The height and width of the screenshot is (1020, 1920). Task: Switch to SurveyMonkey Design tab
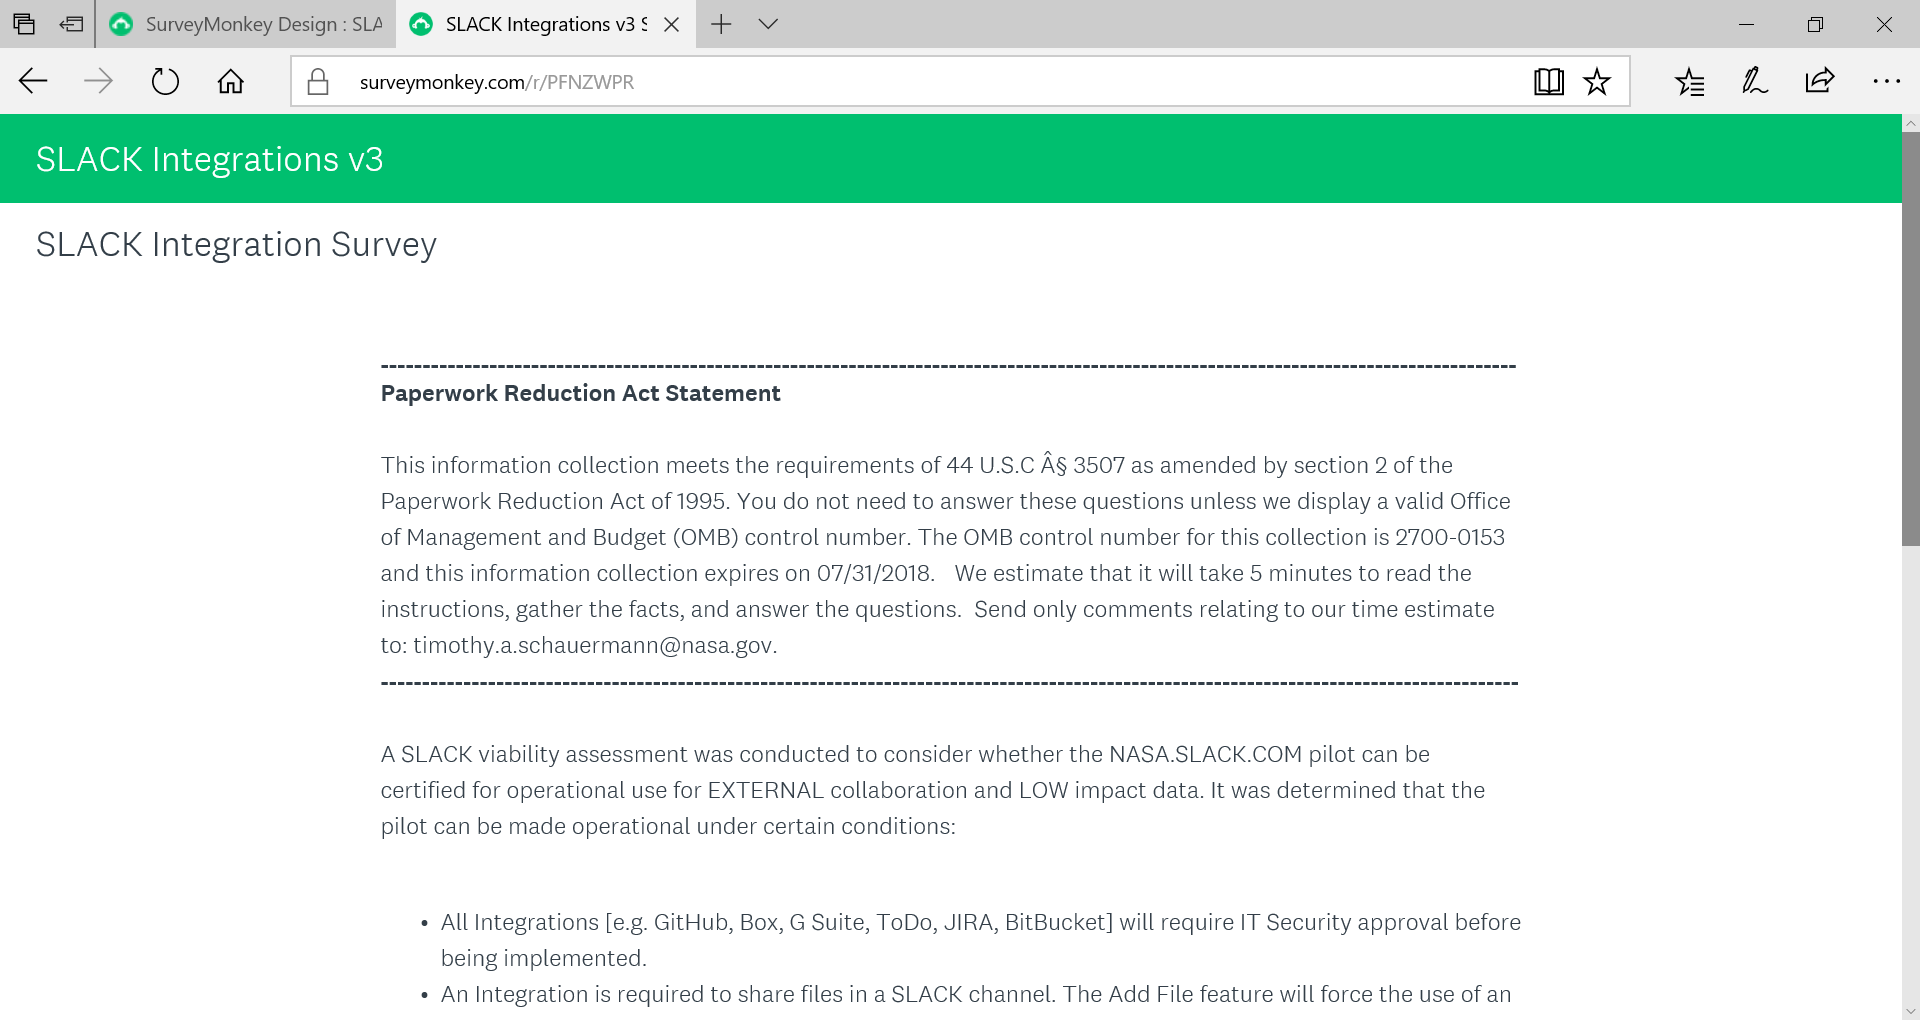click(247, 24)
